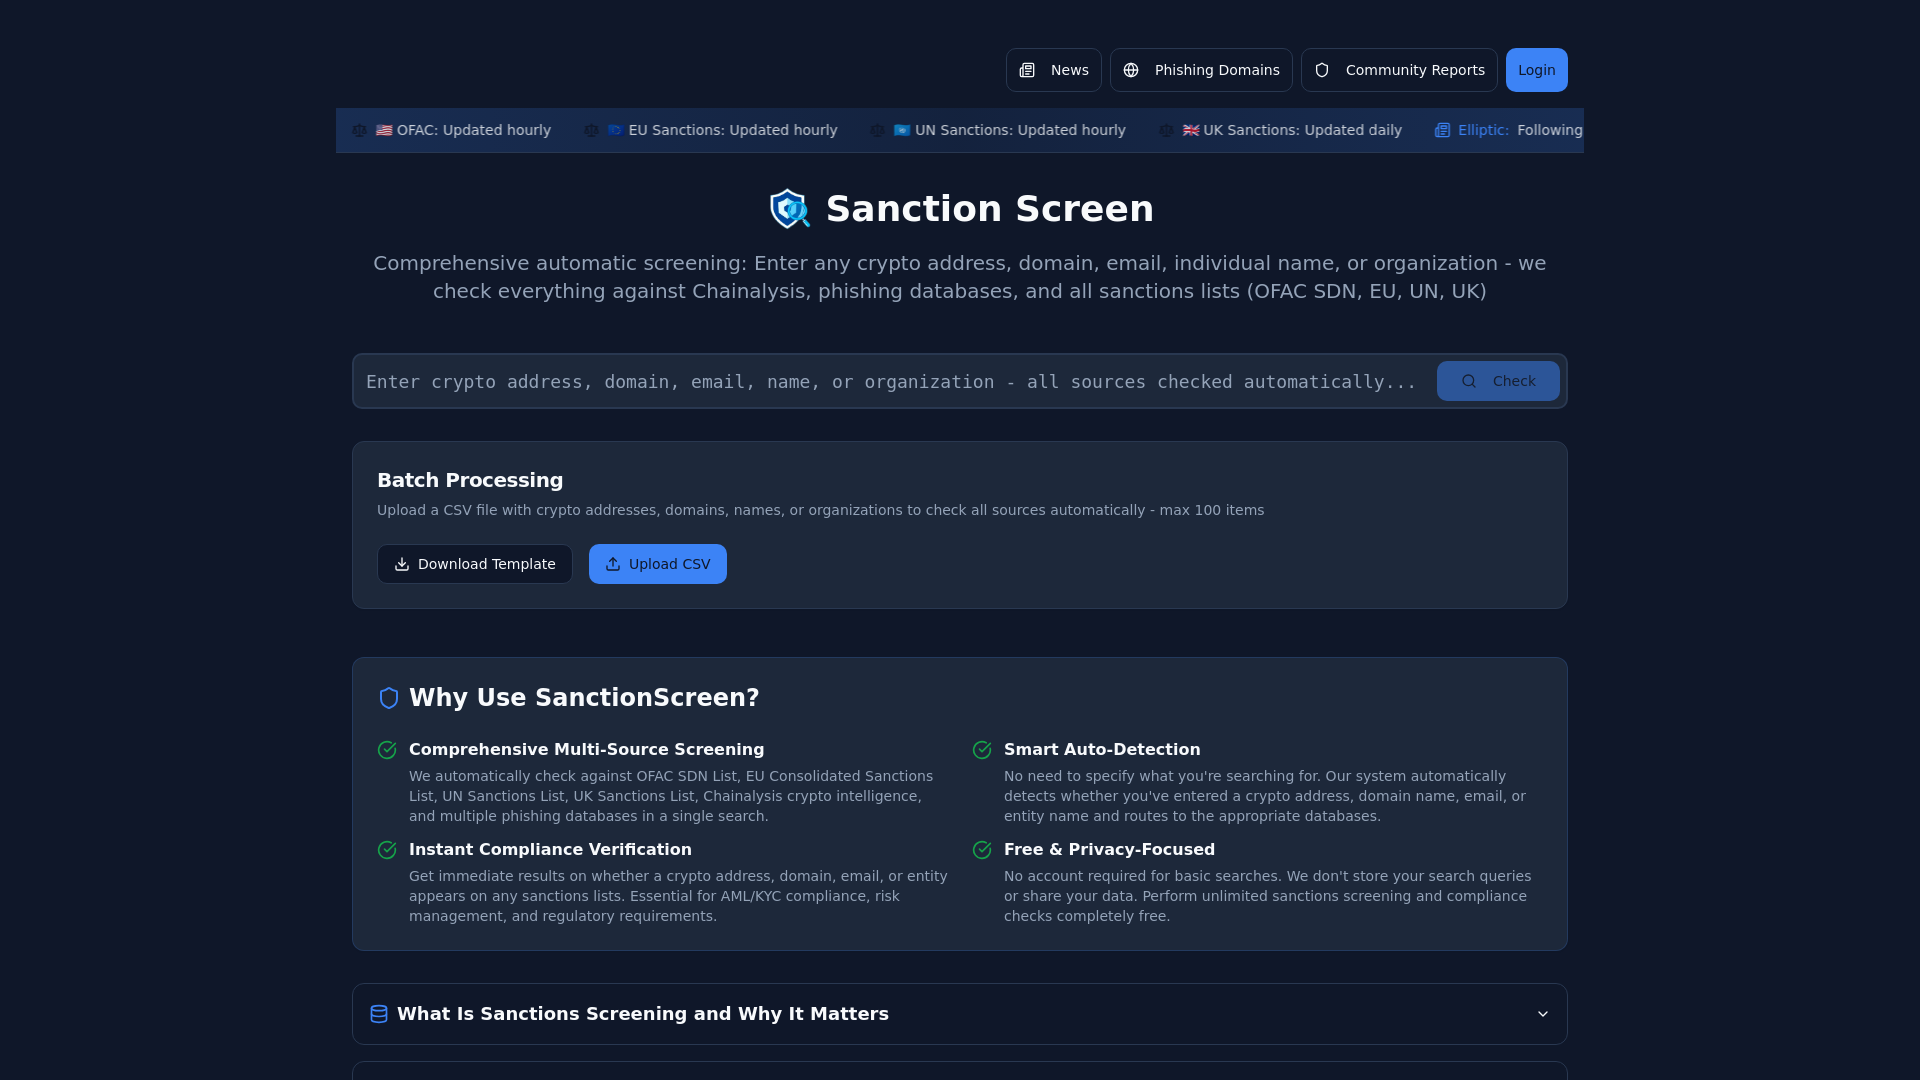This screenshot has width=1920, height=1080.
Task: Click the download icon on Download Template
Action: coord(401,564)
